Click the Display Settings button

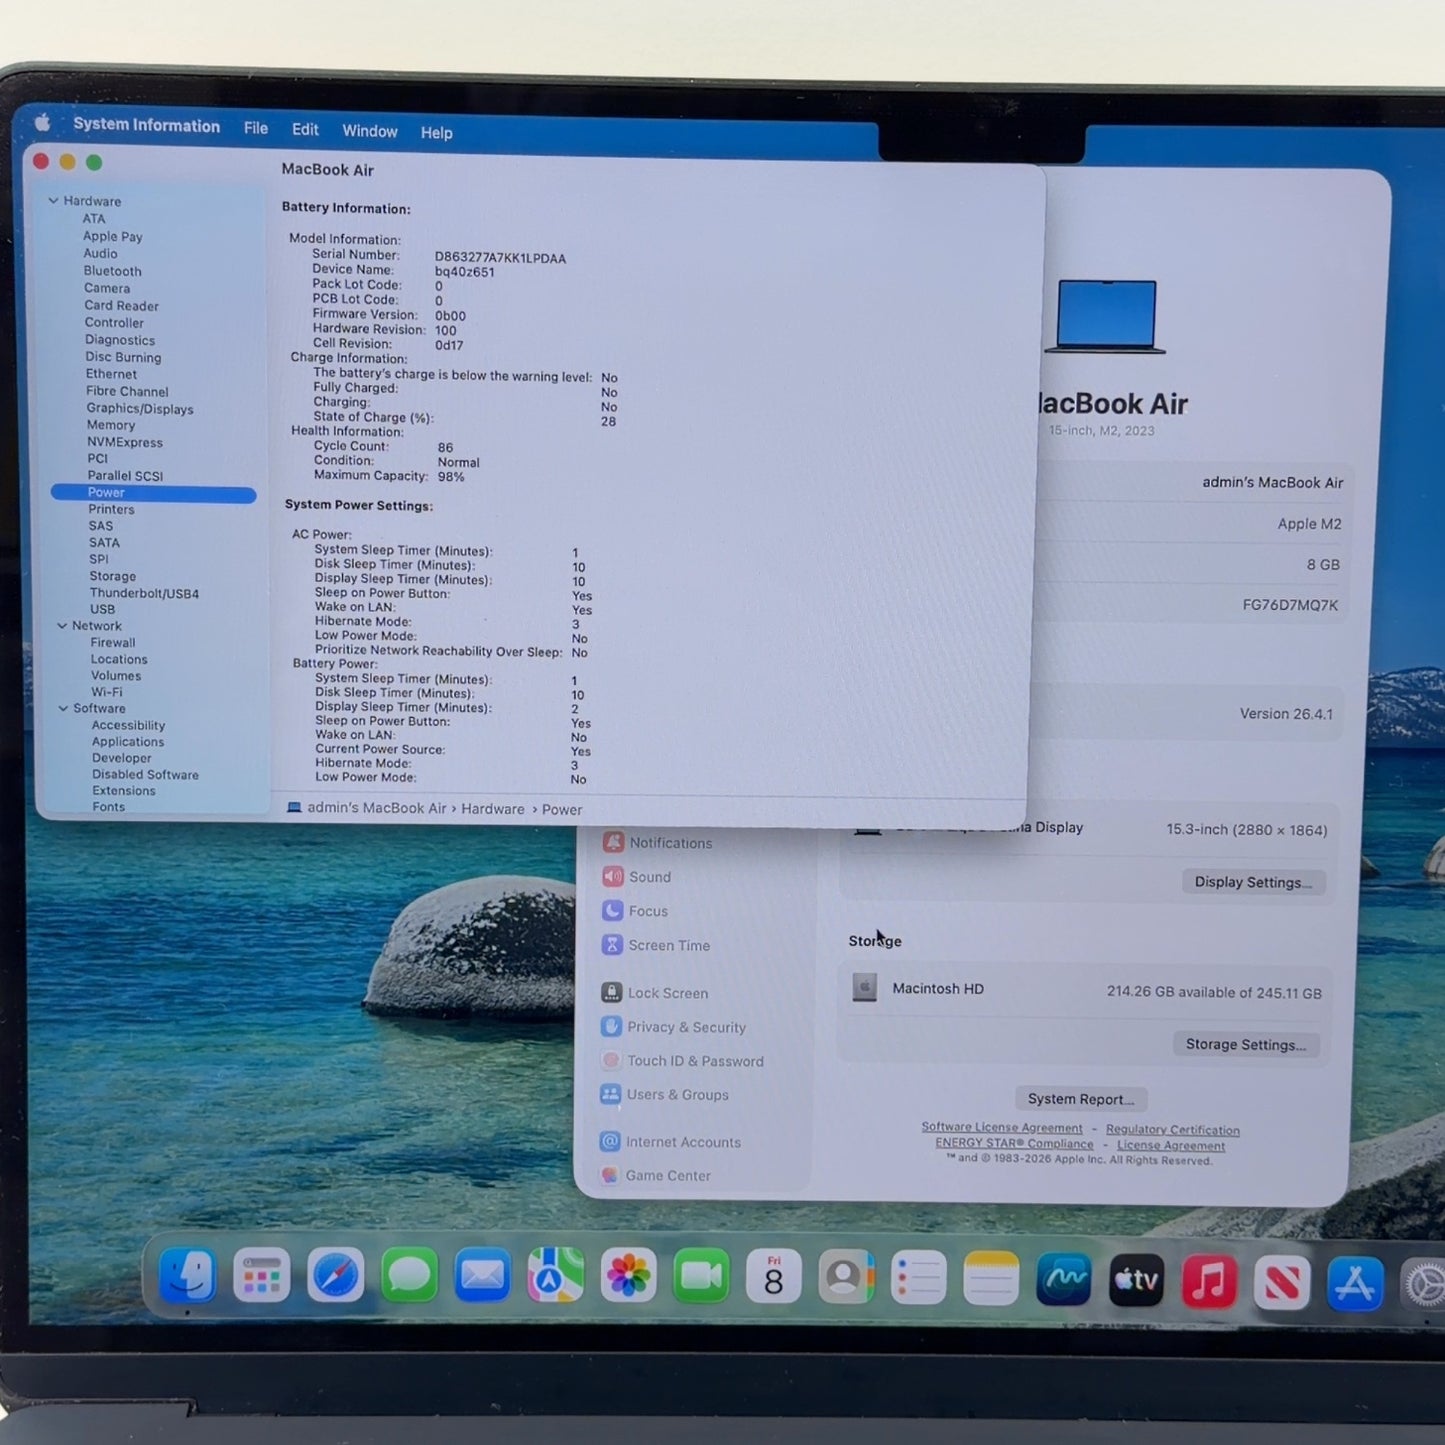(1253, 882)
